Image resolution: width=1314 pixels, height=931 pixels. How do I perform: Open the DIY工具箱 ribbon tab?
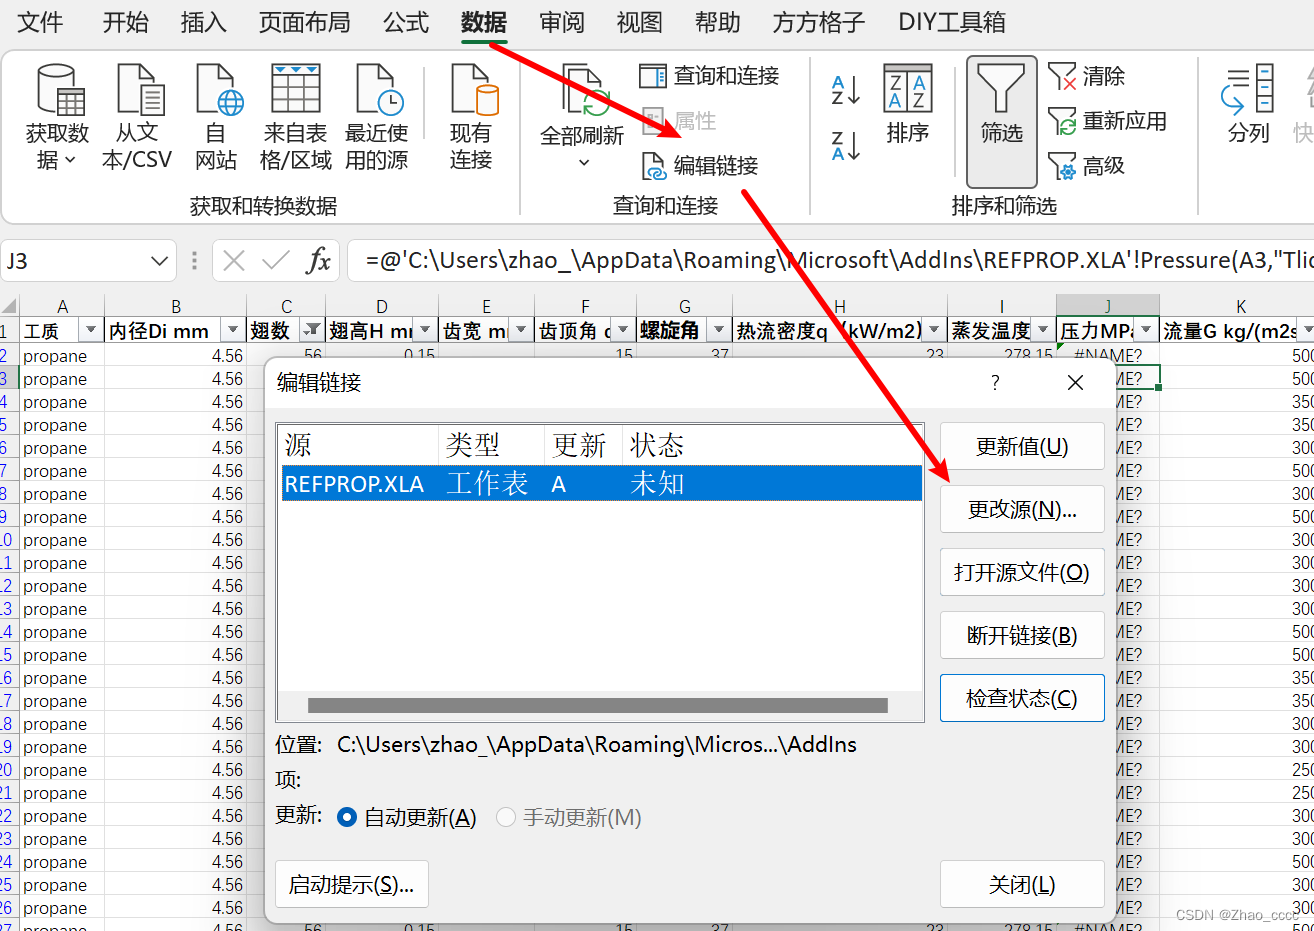(x=951, y=22)
